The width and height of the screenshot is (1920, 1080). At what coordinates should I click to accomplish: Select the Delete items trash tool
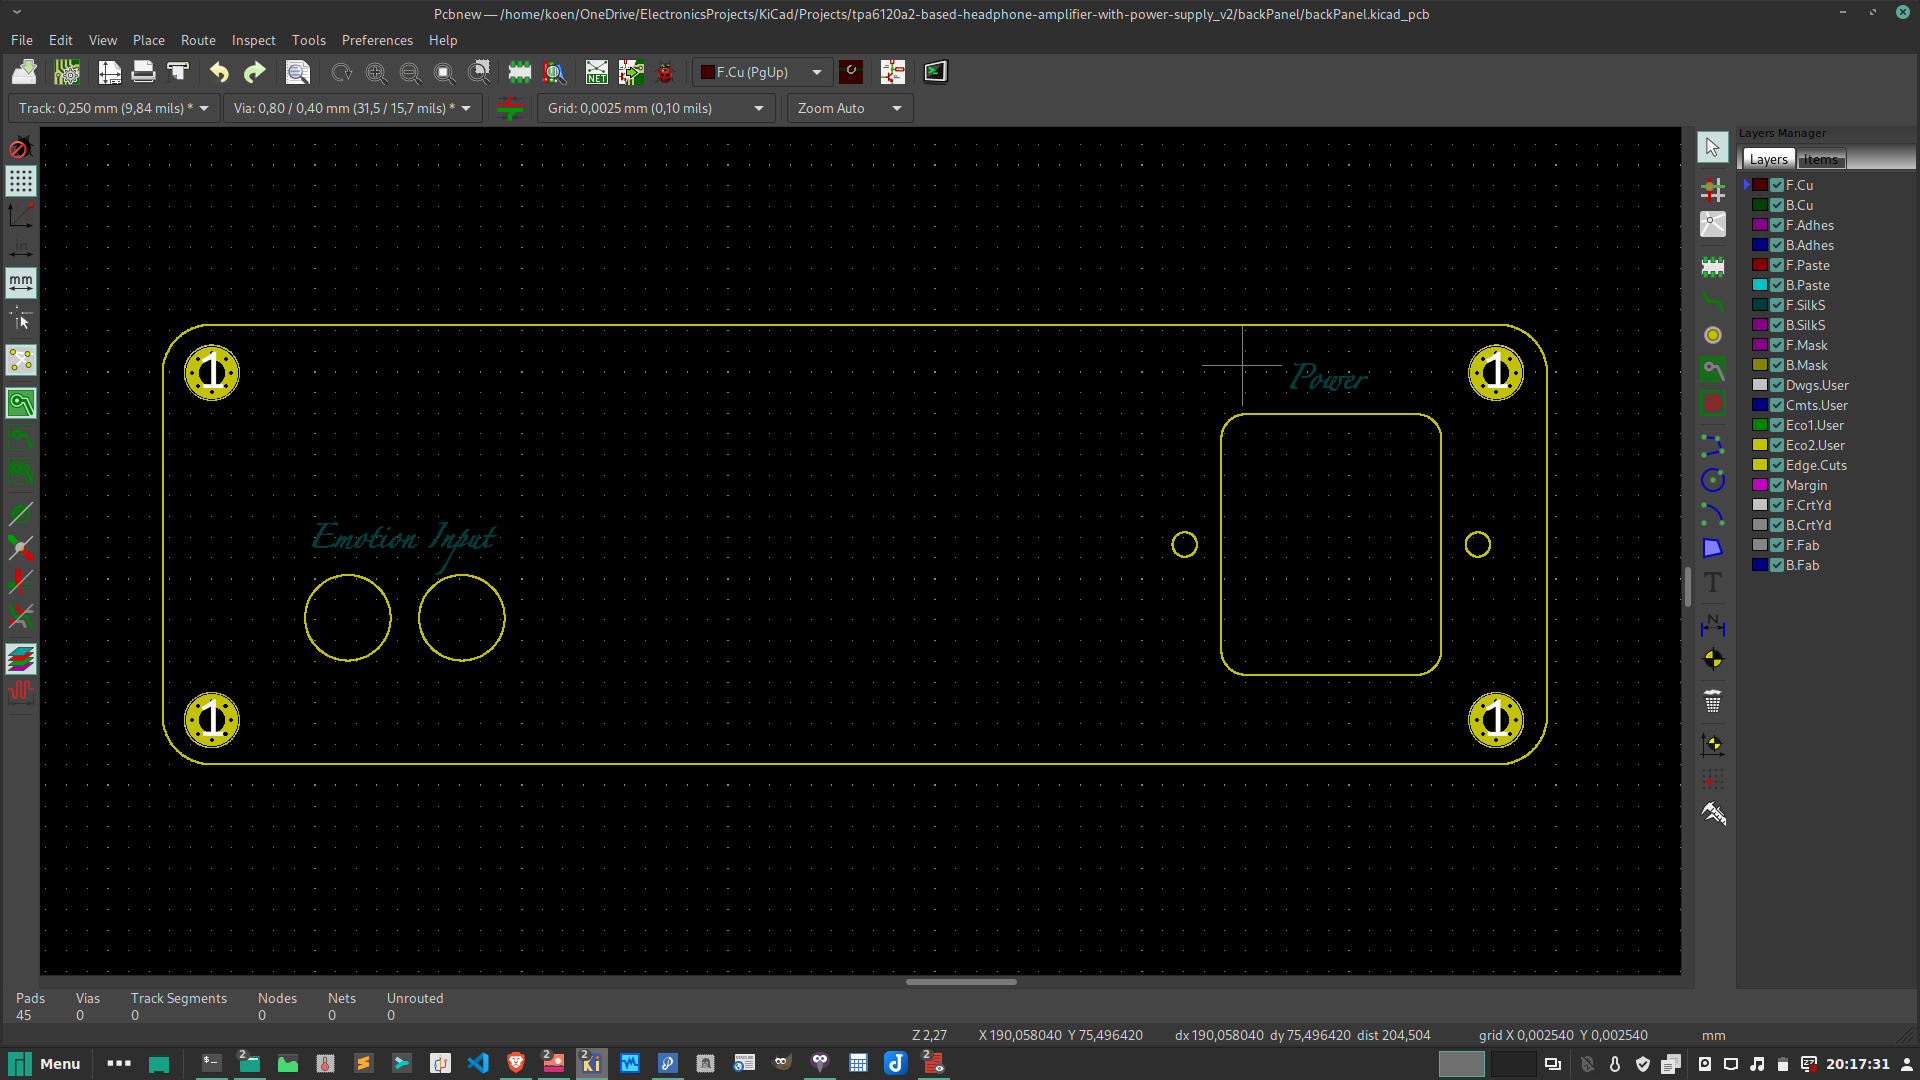coord(1713,701)
